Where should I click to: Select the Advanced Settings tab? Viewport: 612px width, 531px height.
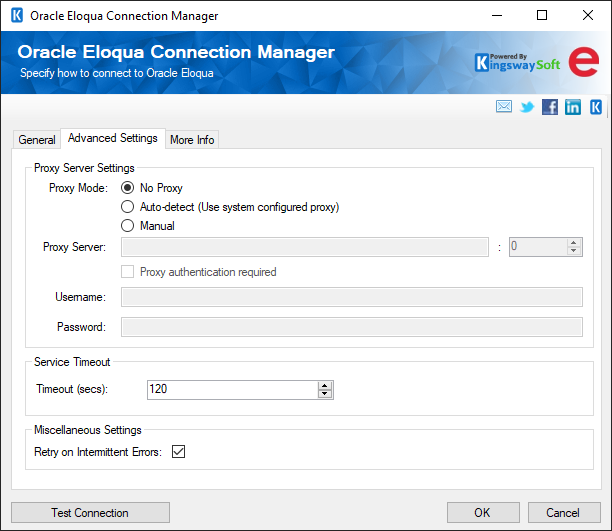113,138
